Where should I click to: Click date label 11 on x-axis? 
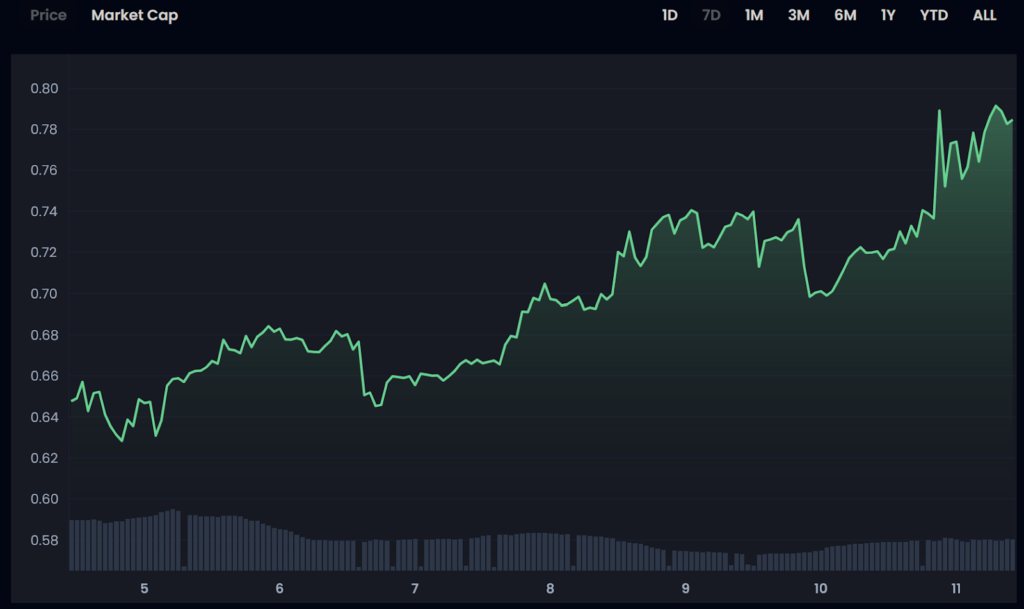click(956, 588)
